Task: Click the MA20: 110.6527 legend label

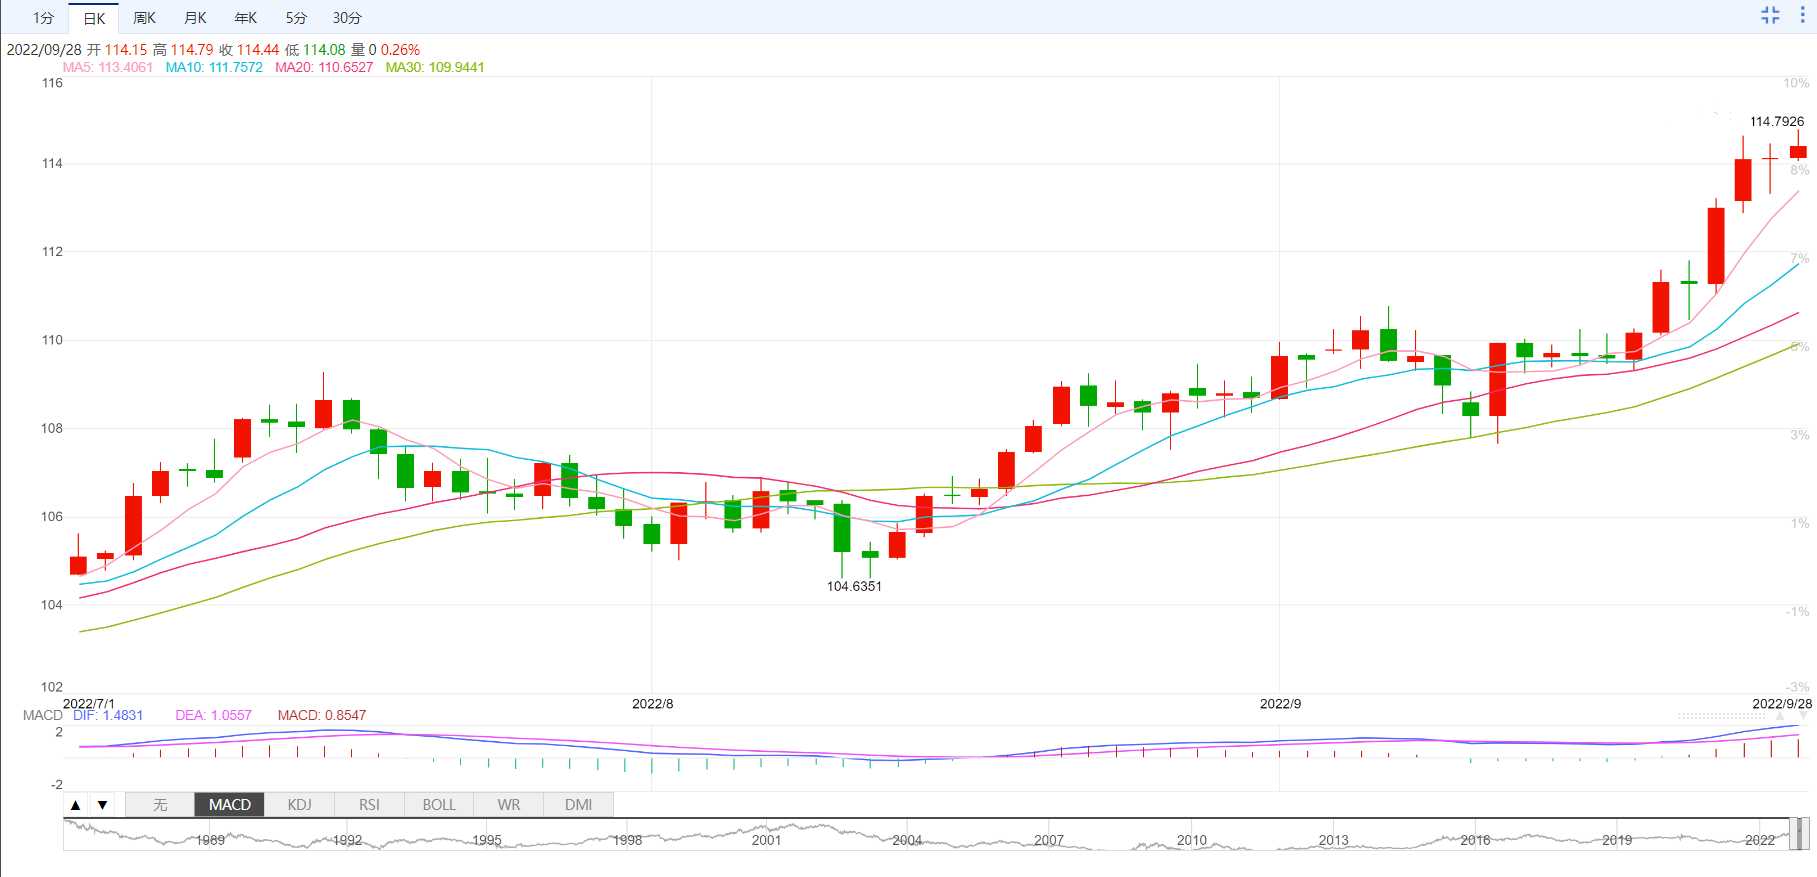Action: 324,67
